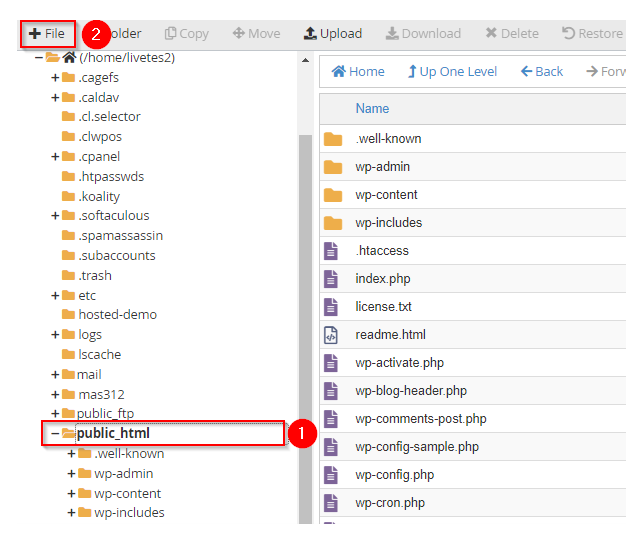644x544 pixels.
Task: Select .htpasswds folder in tree
Action: [x=103, y=177]
